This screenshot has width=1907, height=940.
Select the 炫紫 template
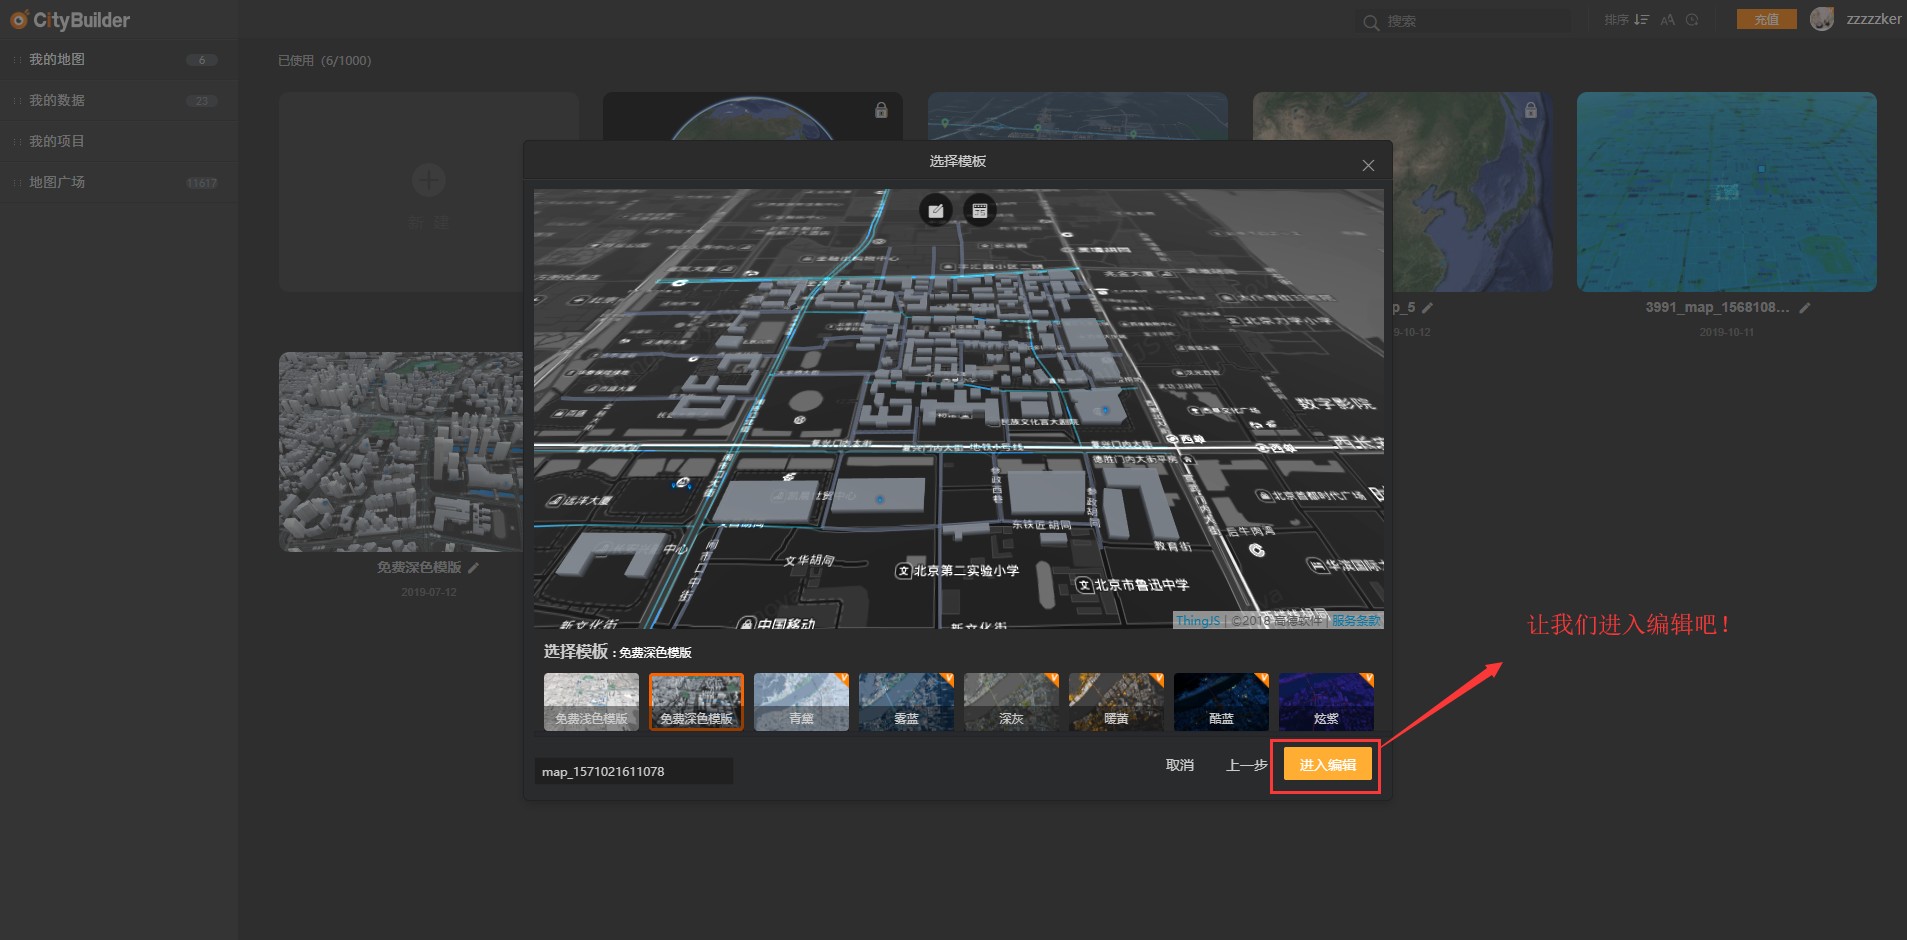(1326, 702)
